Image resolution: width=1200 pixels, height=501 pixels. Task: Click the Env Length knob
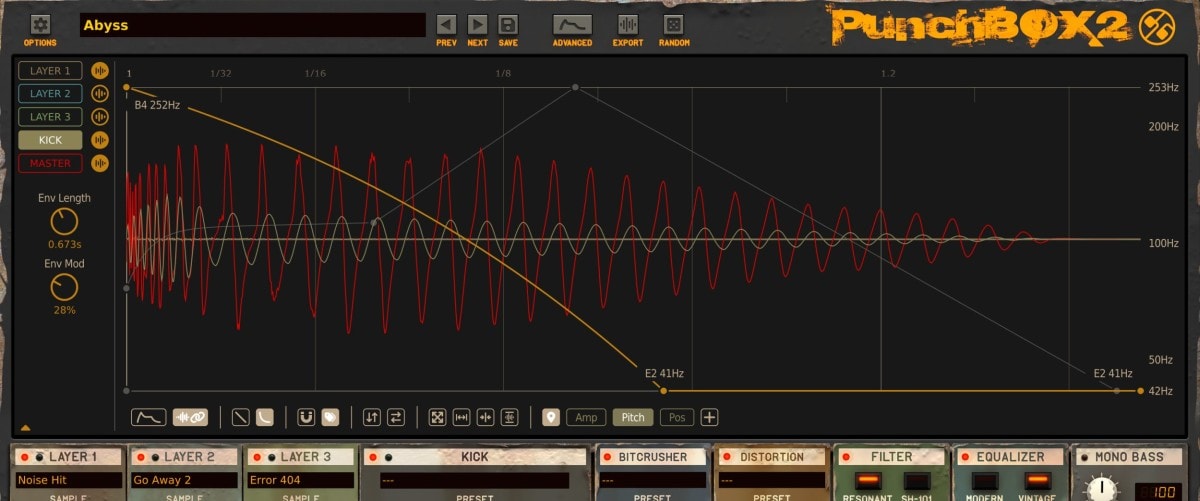64,222
